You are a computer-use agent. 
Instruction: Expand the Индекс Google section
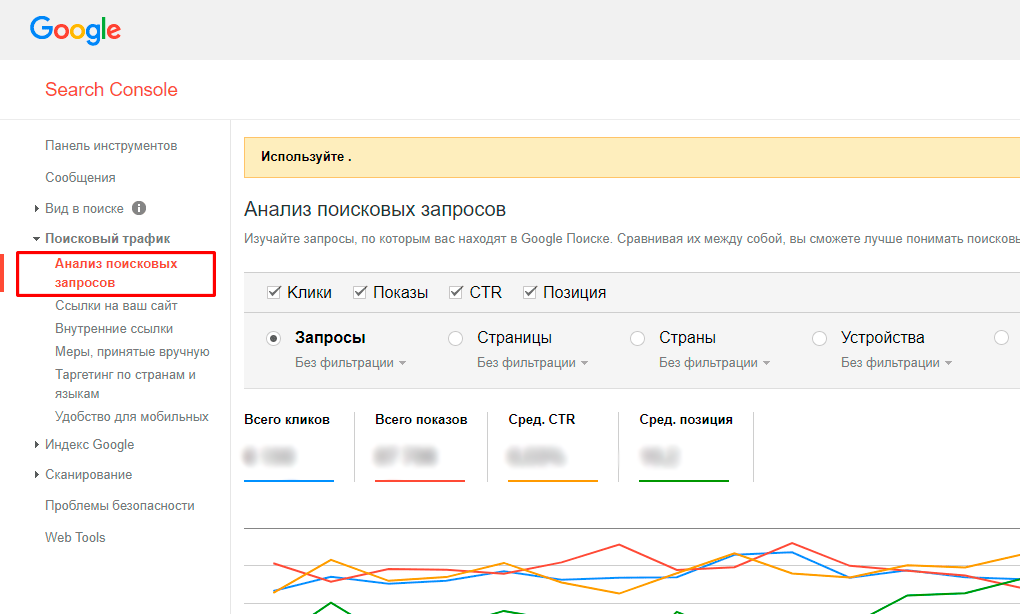(36, 444)
